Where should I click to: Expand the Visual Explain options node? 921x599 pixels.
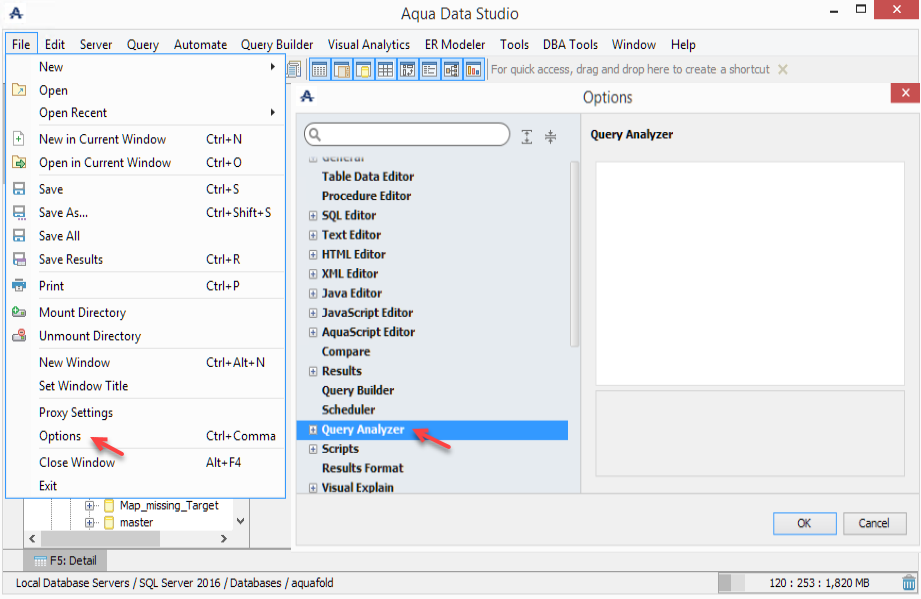(x=313, y=488)
